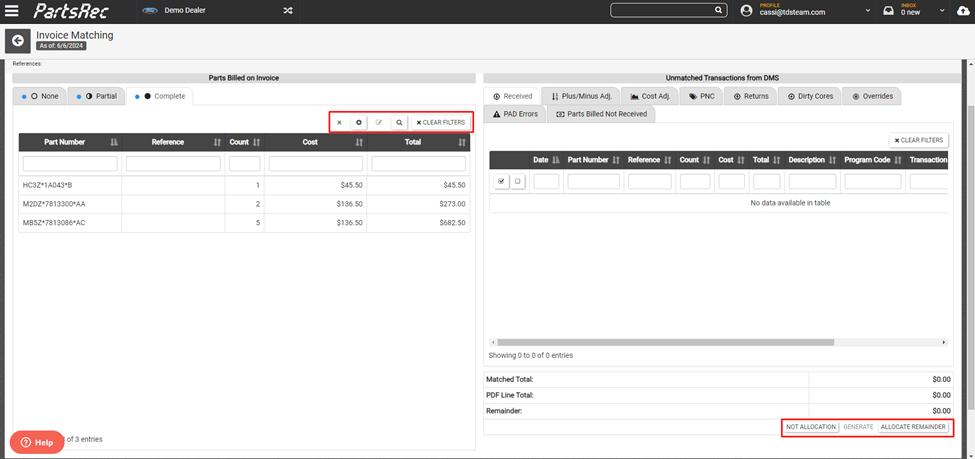Image resolution: width=975 pixels, height=459 pixels.
Task: Focus the invoice Cost filter field
Action: [316, 164]
